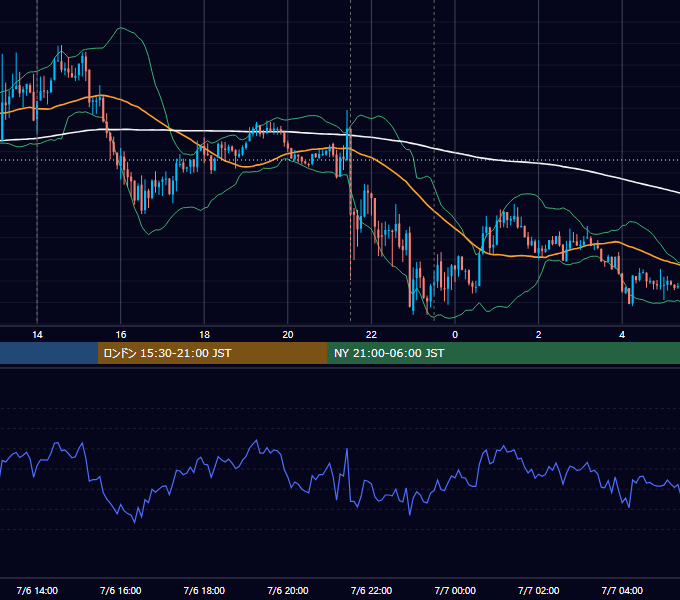The height and width of the screenshot is (600, 680).
Task: Click the London session bar 15:30-21:00 JST
Action: pyautogui.click(x=212, y=353)
